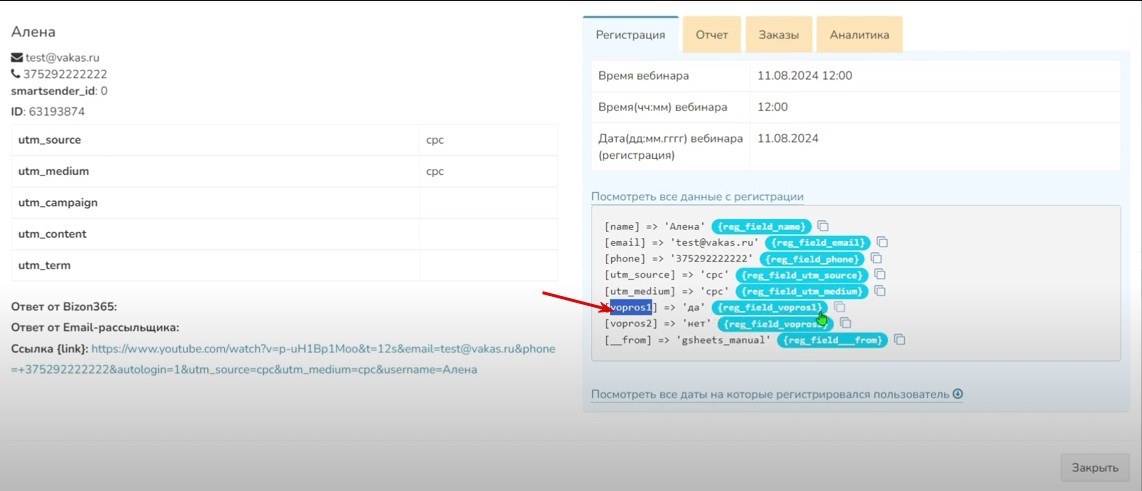Collapse 'Посмотреть все данные с регистрации' section
1142x491 pixels.
pos(697,197)
